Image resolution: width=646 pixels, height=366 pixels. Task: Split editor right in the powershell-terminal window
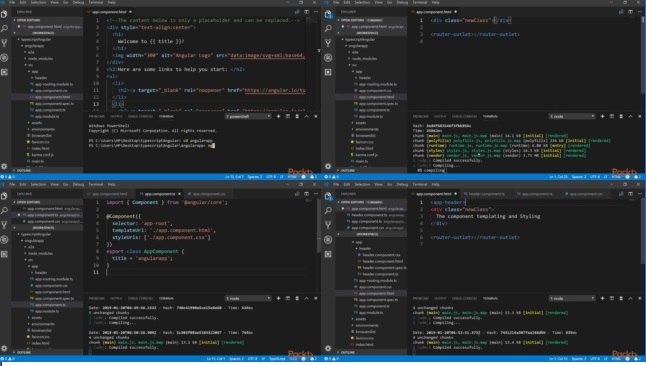pyautogui.click(x=307, y=12)
